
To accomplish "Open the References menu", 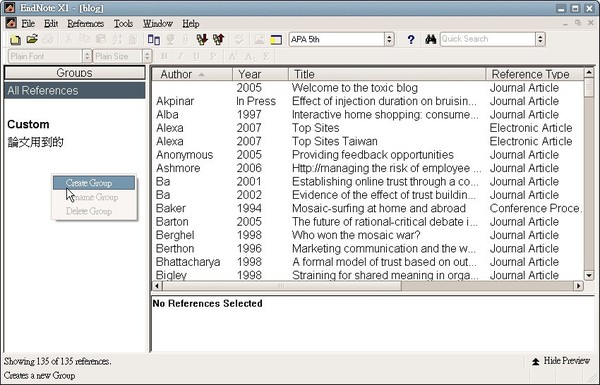I will pyautogui.click(x=86, y=23).
